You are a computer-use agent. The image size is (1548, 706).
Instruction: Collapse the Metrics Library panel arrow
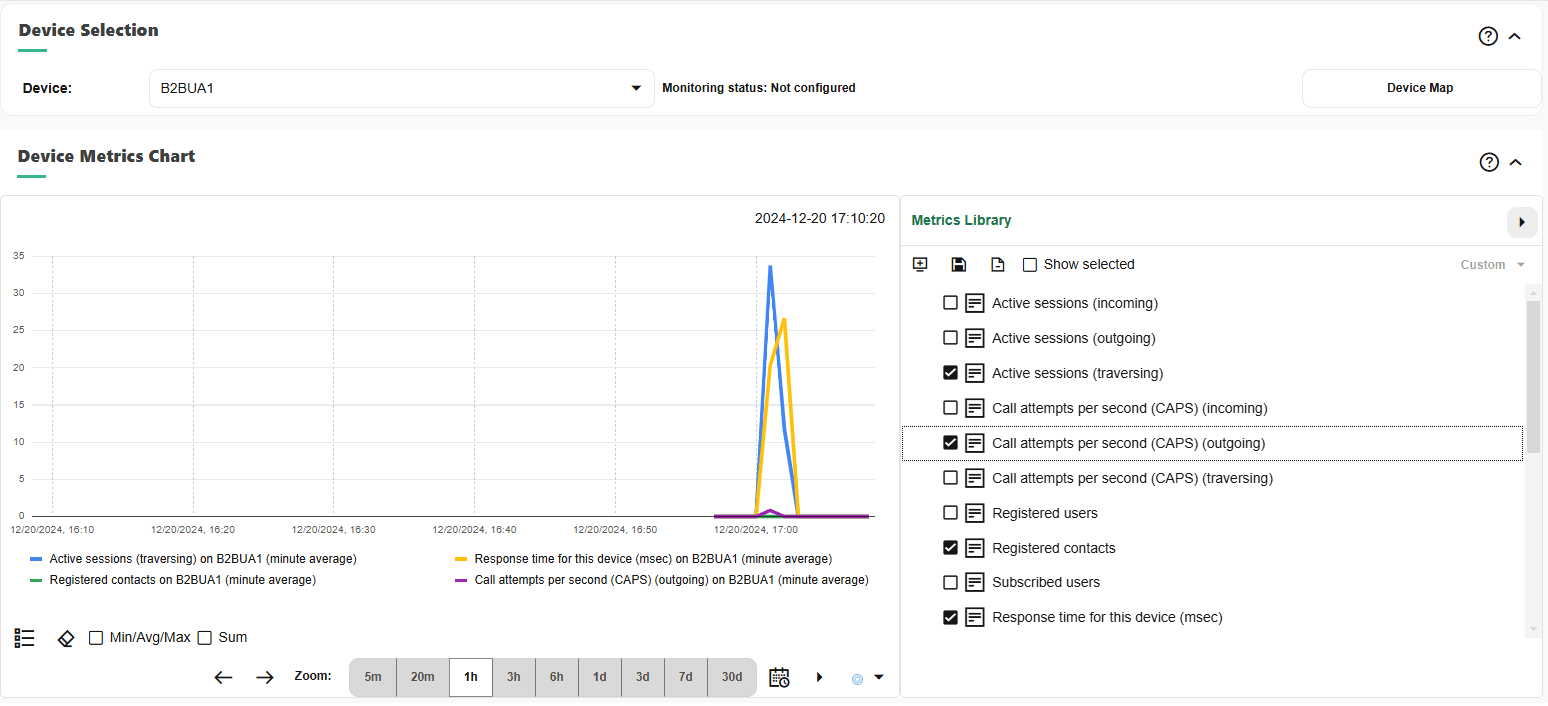1521,222
